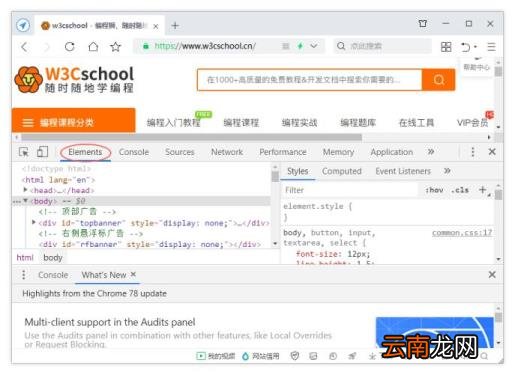Click the page horizontal scrollbar
515x375 pixels.
point(192,137)
